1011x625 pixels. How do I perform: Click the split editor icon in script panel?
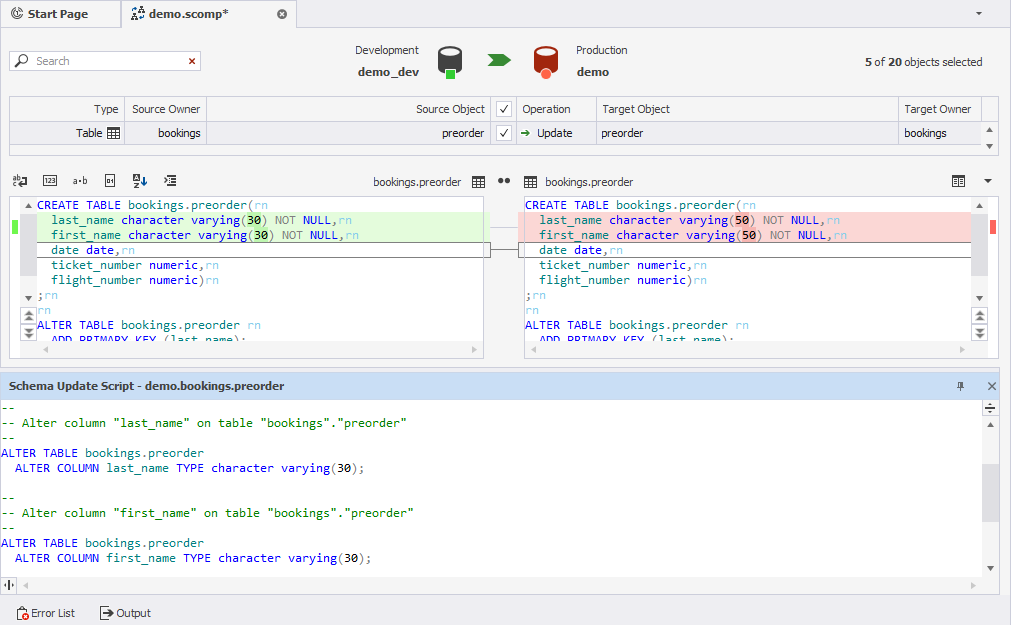click(990, 408)
